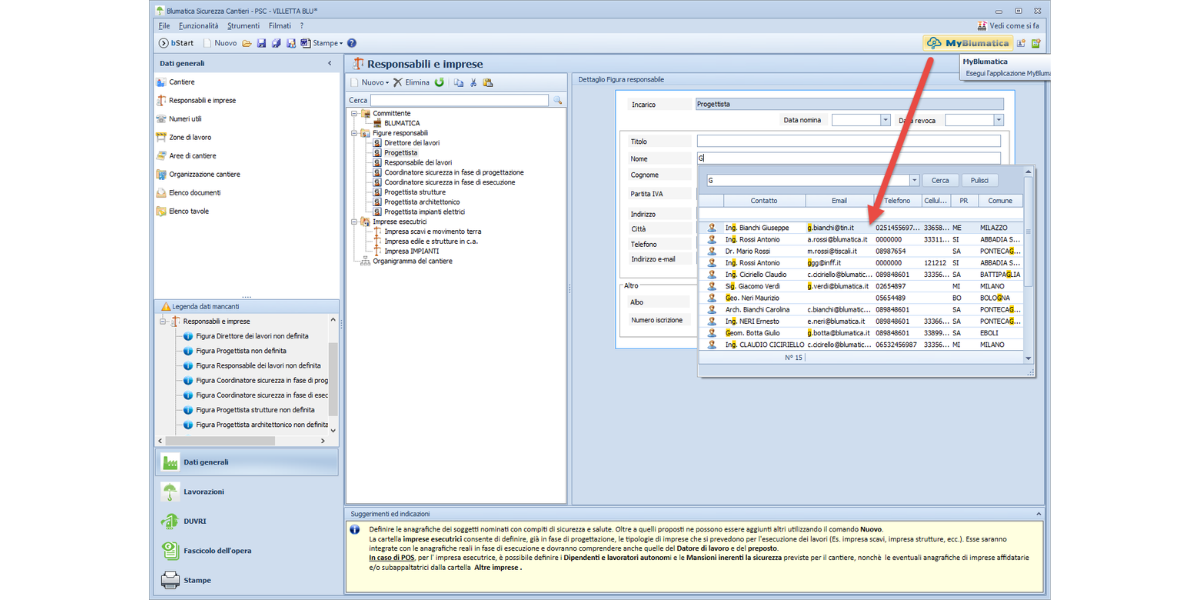The image size is (1200, 600).
Task: Click the bStart button in the main toolbar
Action: [176, 43]
